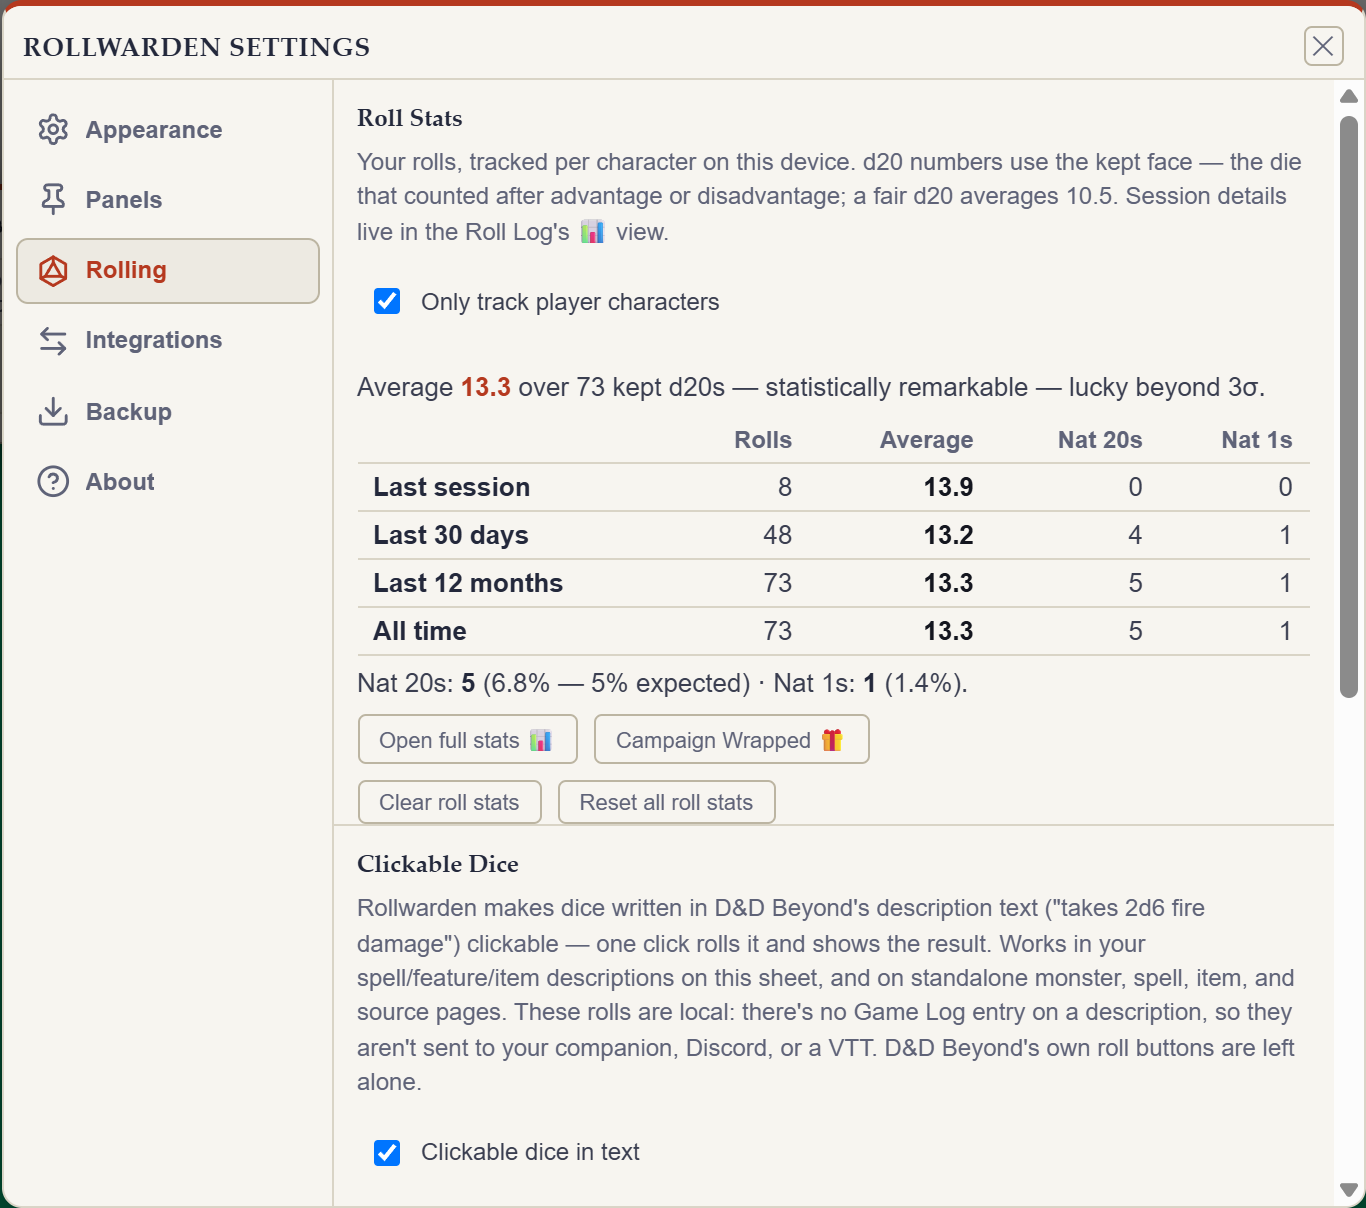
Task: Open the Backup tab
Action: pos(168,412)
